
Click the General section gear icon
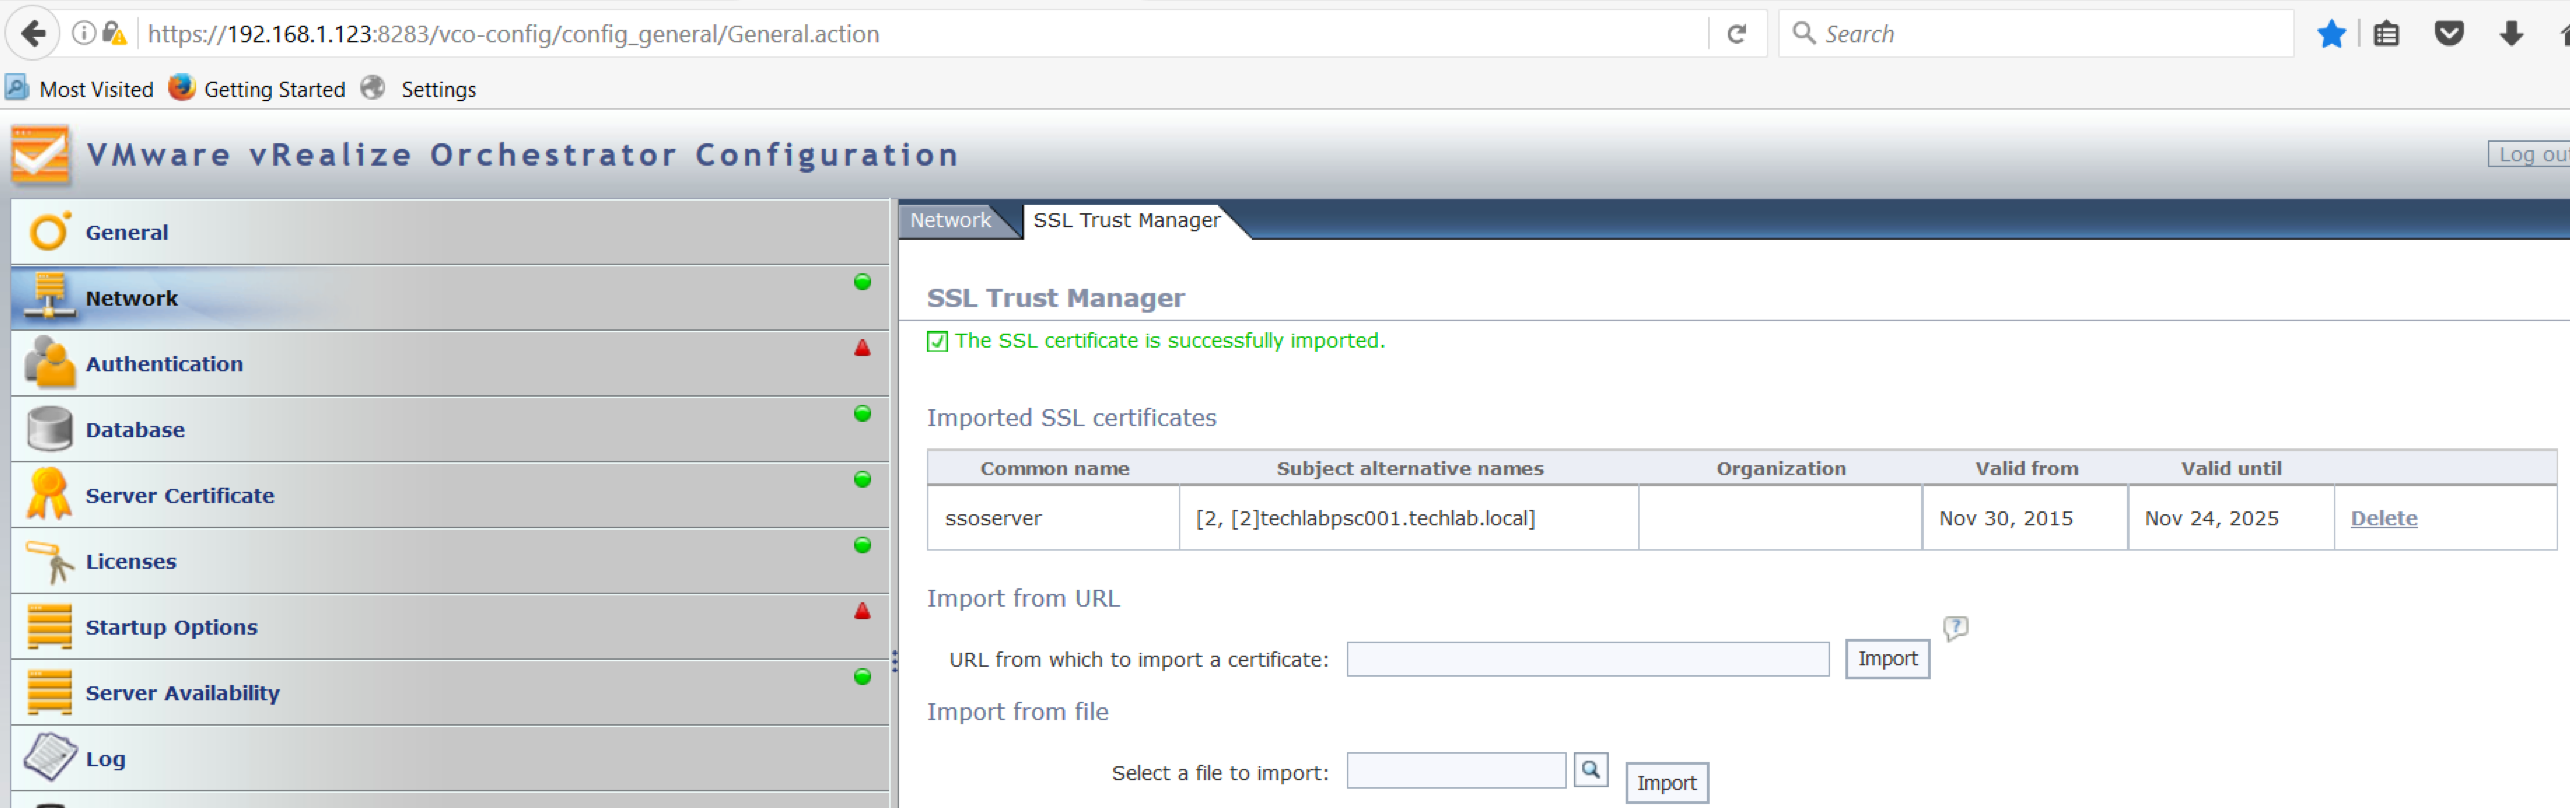coord(49,231)
